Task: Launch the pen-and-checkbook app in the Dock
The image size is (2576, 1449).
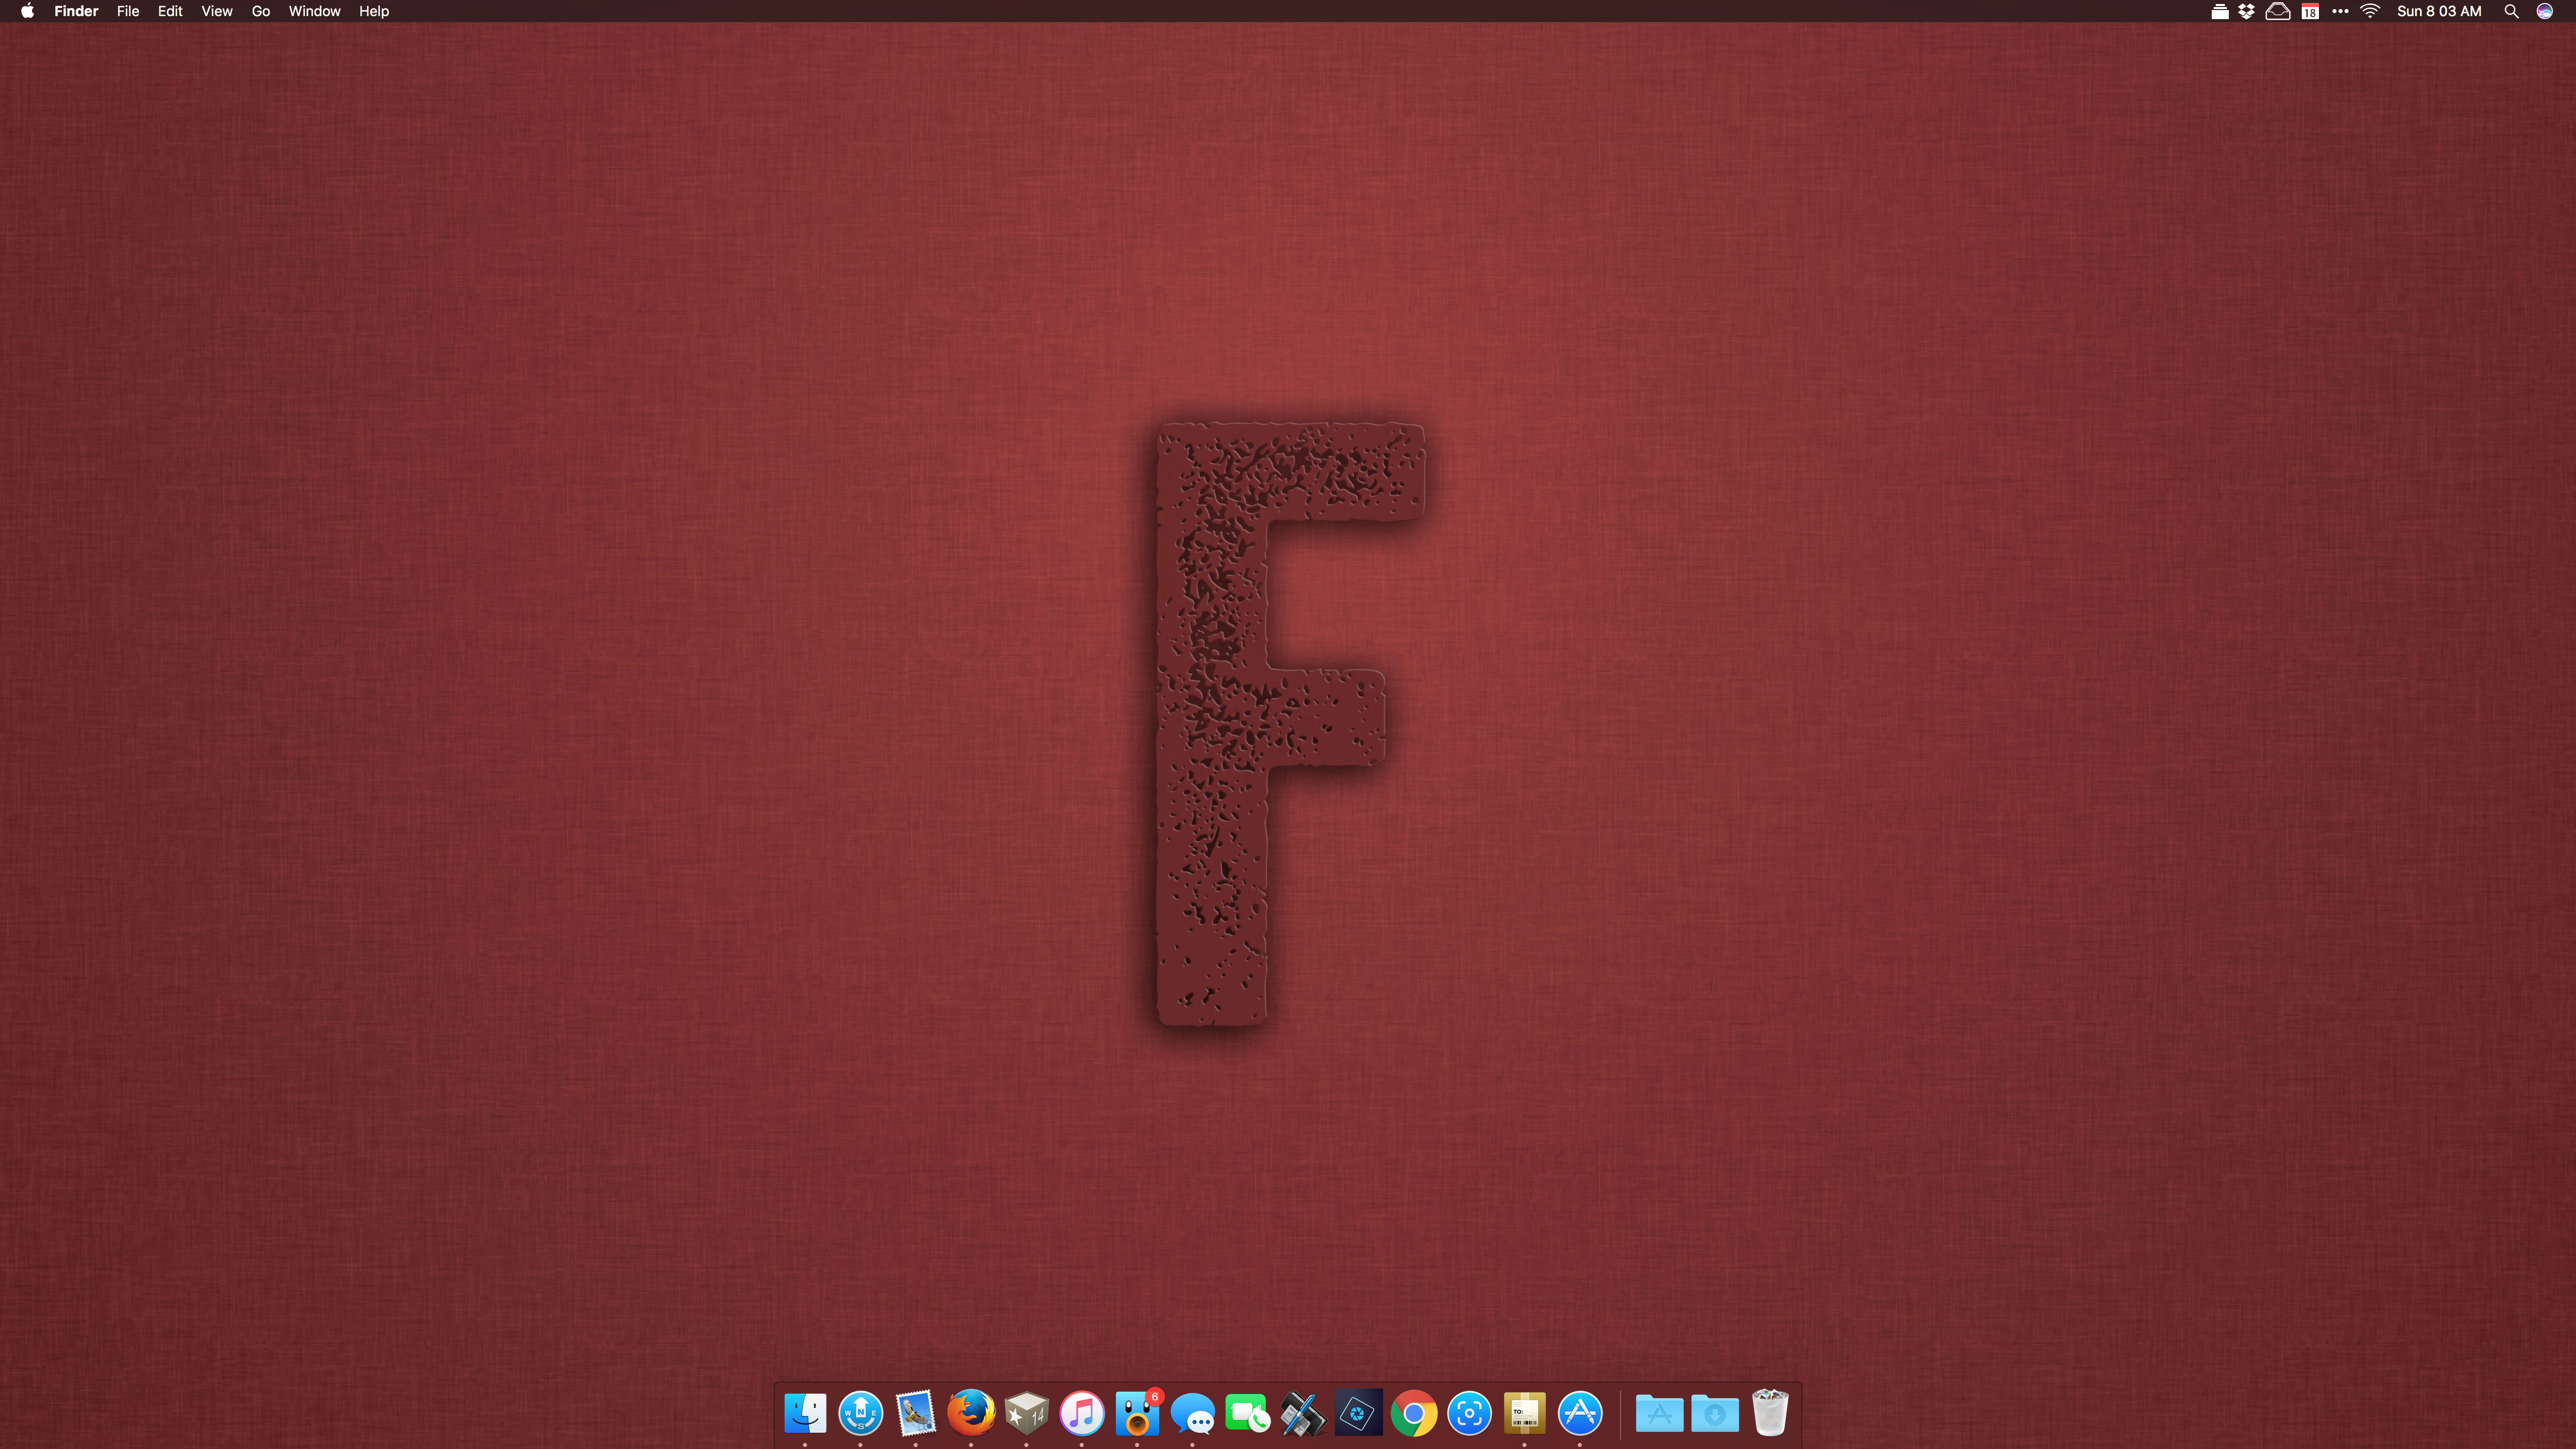Action: point(1303,1413)
